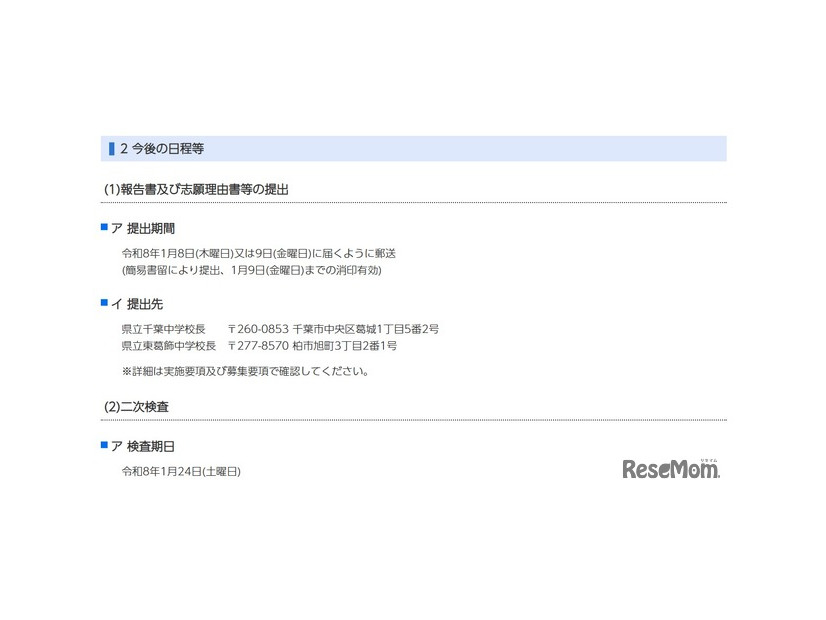Image resolution: width=826 pixels, height=620 pixels.
Task: Click the date text 令和8年1月24日(土曜日)
Action: (185, 472)
